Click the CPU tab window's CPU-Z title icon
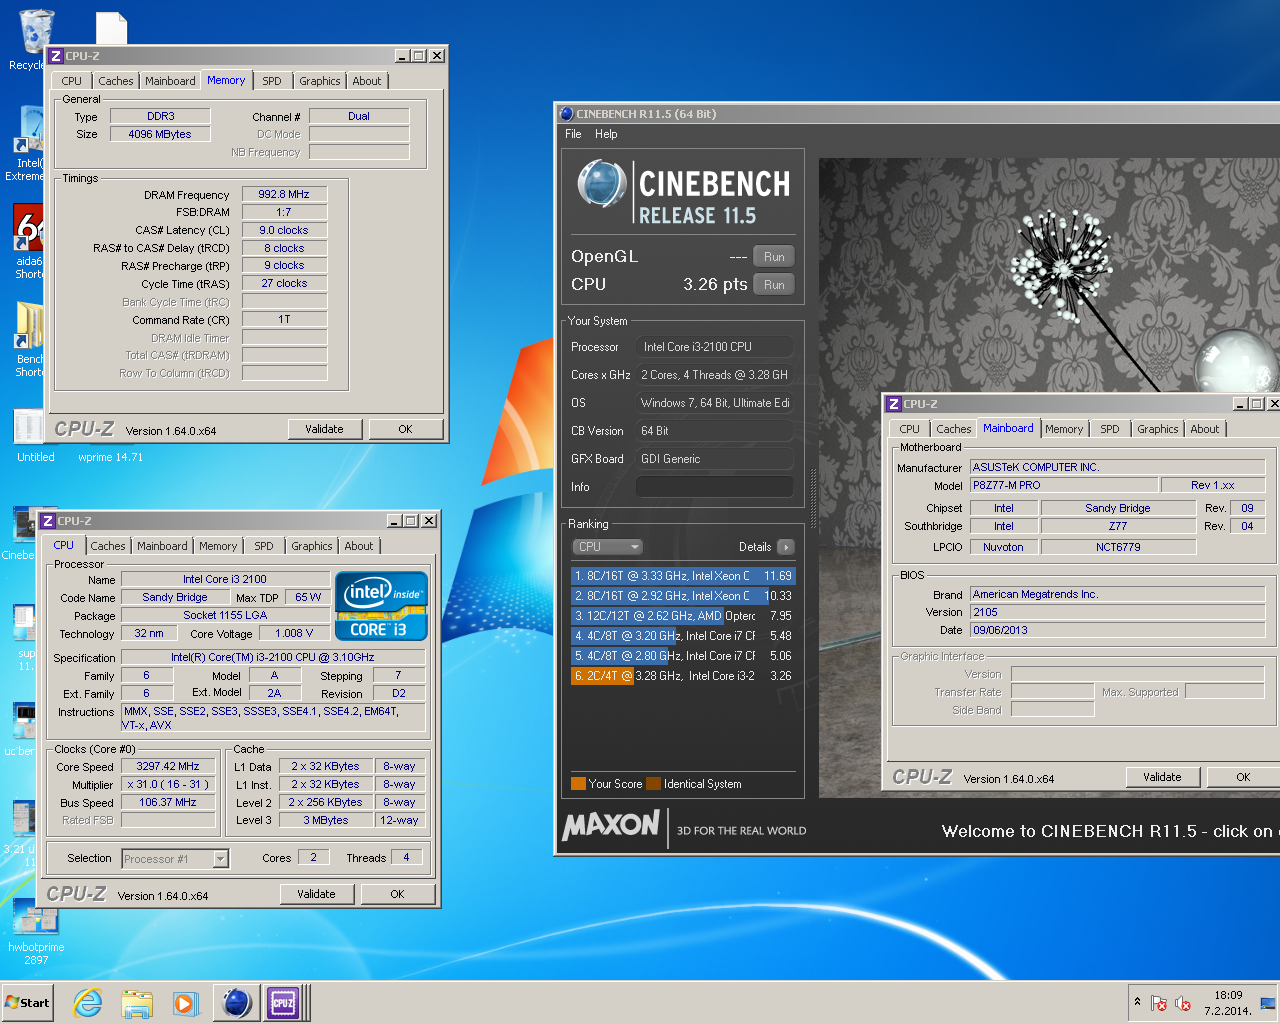 point(48,521)
